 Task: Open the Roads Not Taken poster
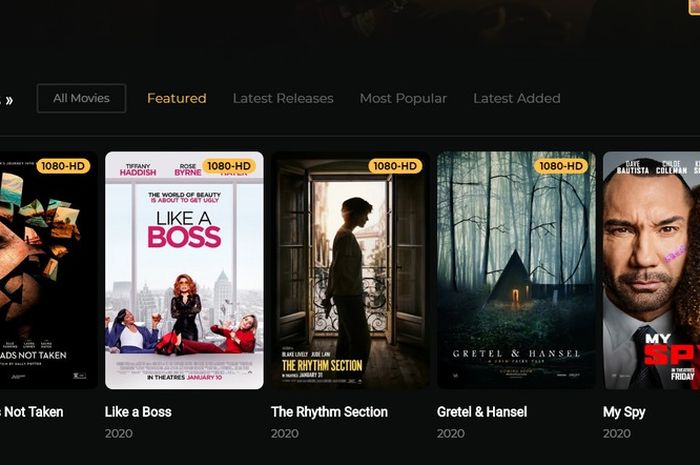click(49, 270)
